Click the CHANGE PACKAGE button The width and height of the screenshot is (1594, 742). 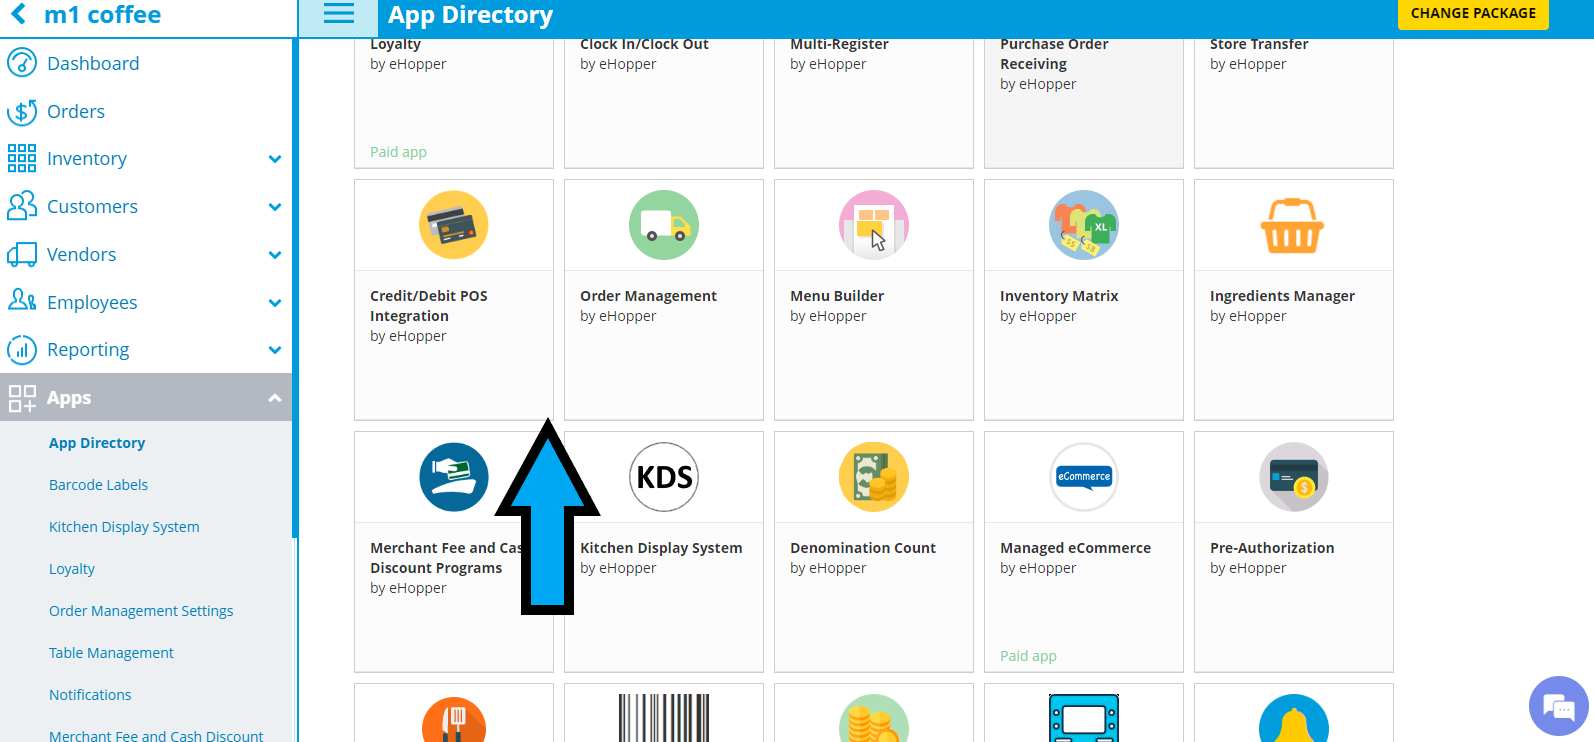coord(1473,13)
